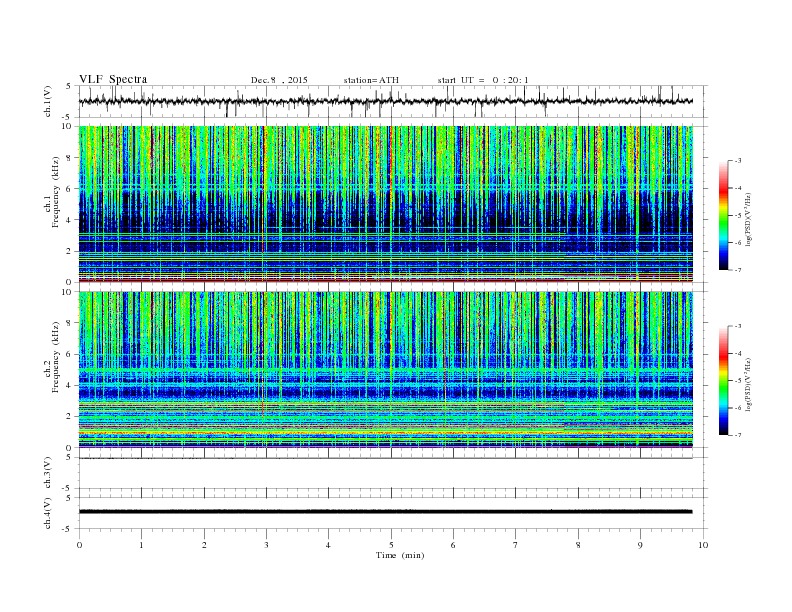Click x-axis tick label "5" on time axis
Screen dimensions: 792x612
pyautogui.click(x=391, y=545)
